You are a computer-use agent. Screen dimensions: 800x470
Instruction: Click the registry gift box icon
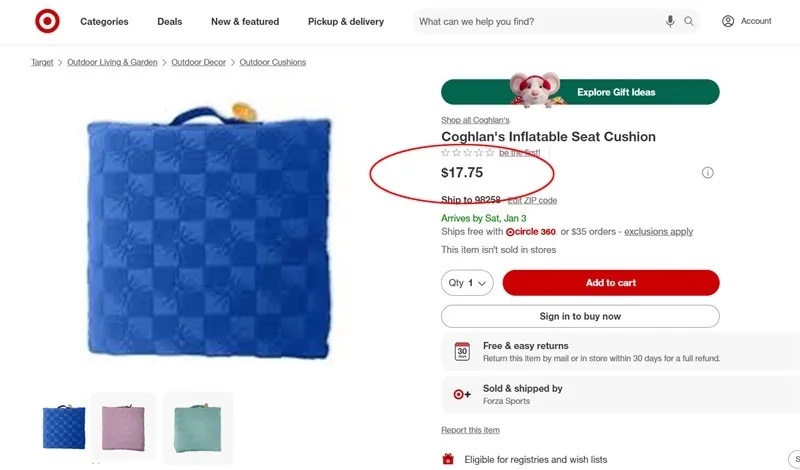click(448, 459)
